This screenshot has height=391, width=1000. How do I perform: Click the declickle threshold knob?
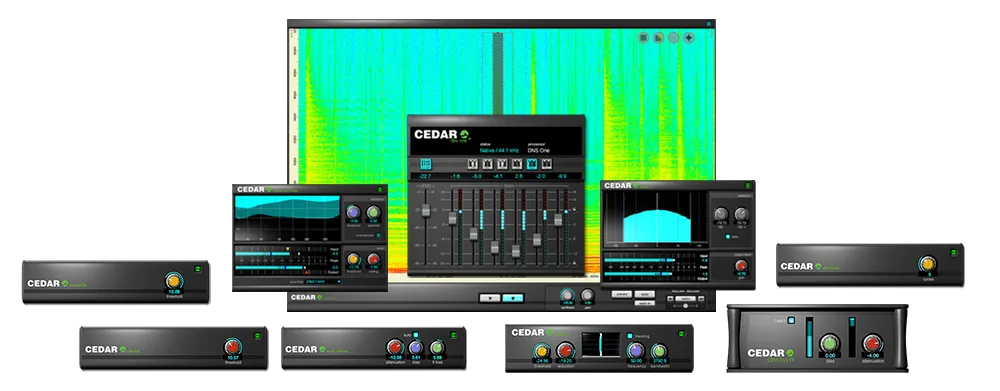click(x=173, y=281)
